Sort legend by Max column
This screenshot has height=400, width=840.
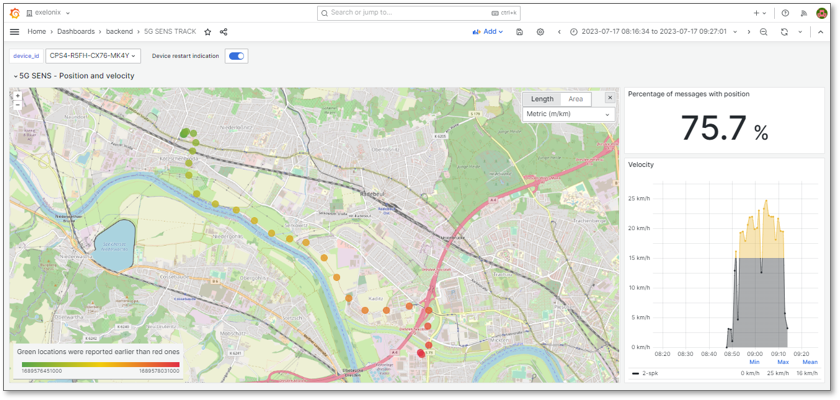point(783,362)
